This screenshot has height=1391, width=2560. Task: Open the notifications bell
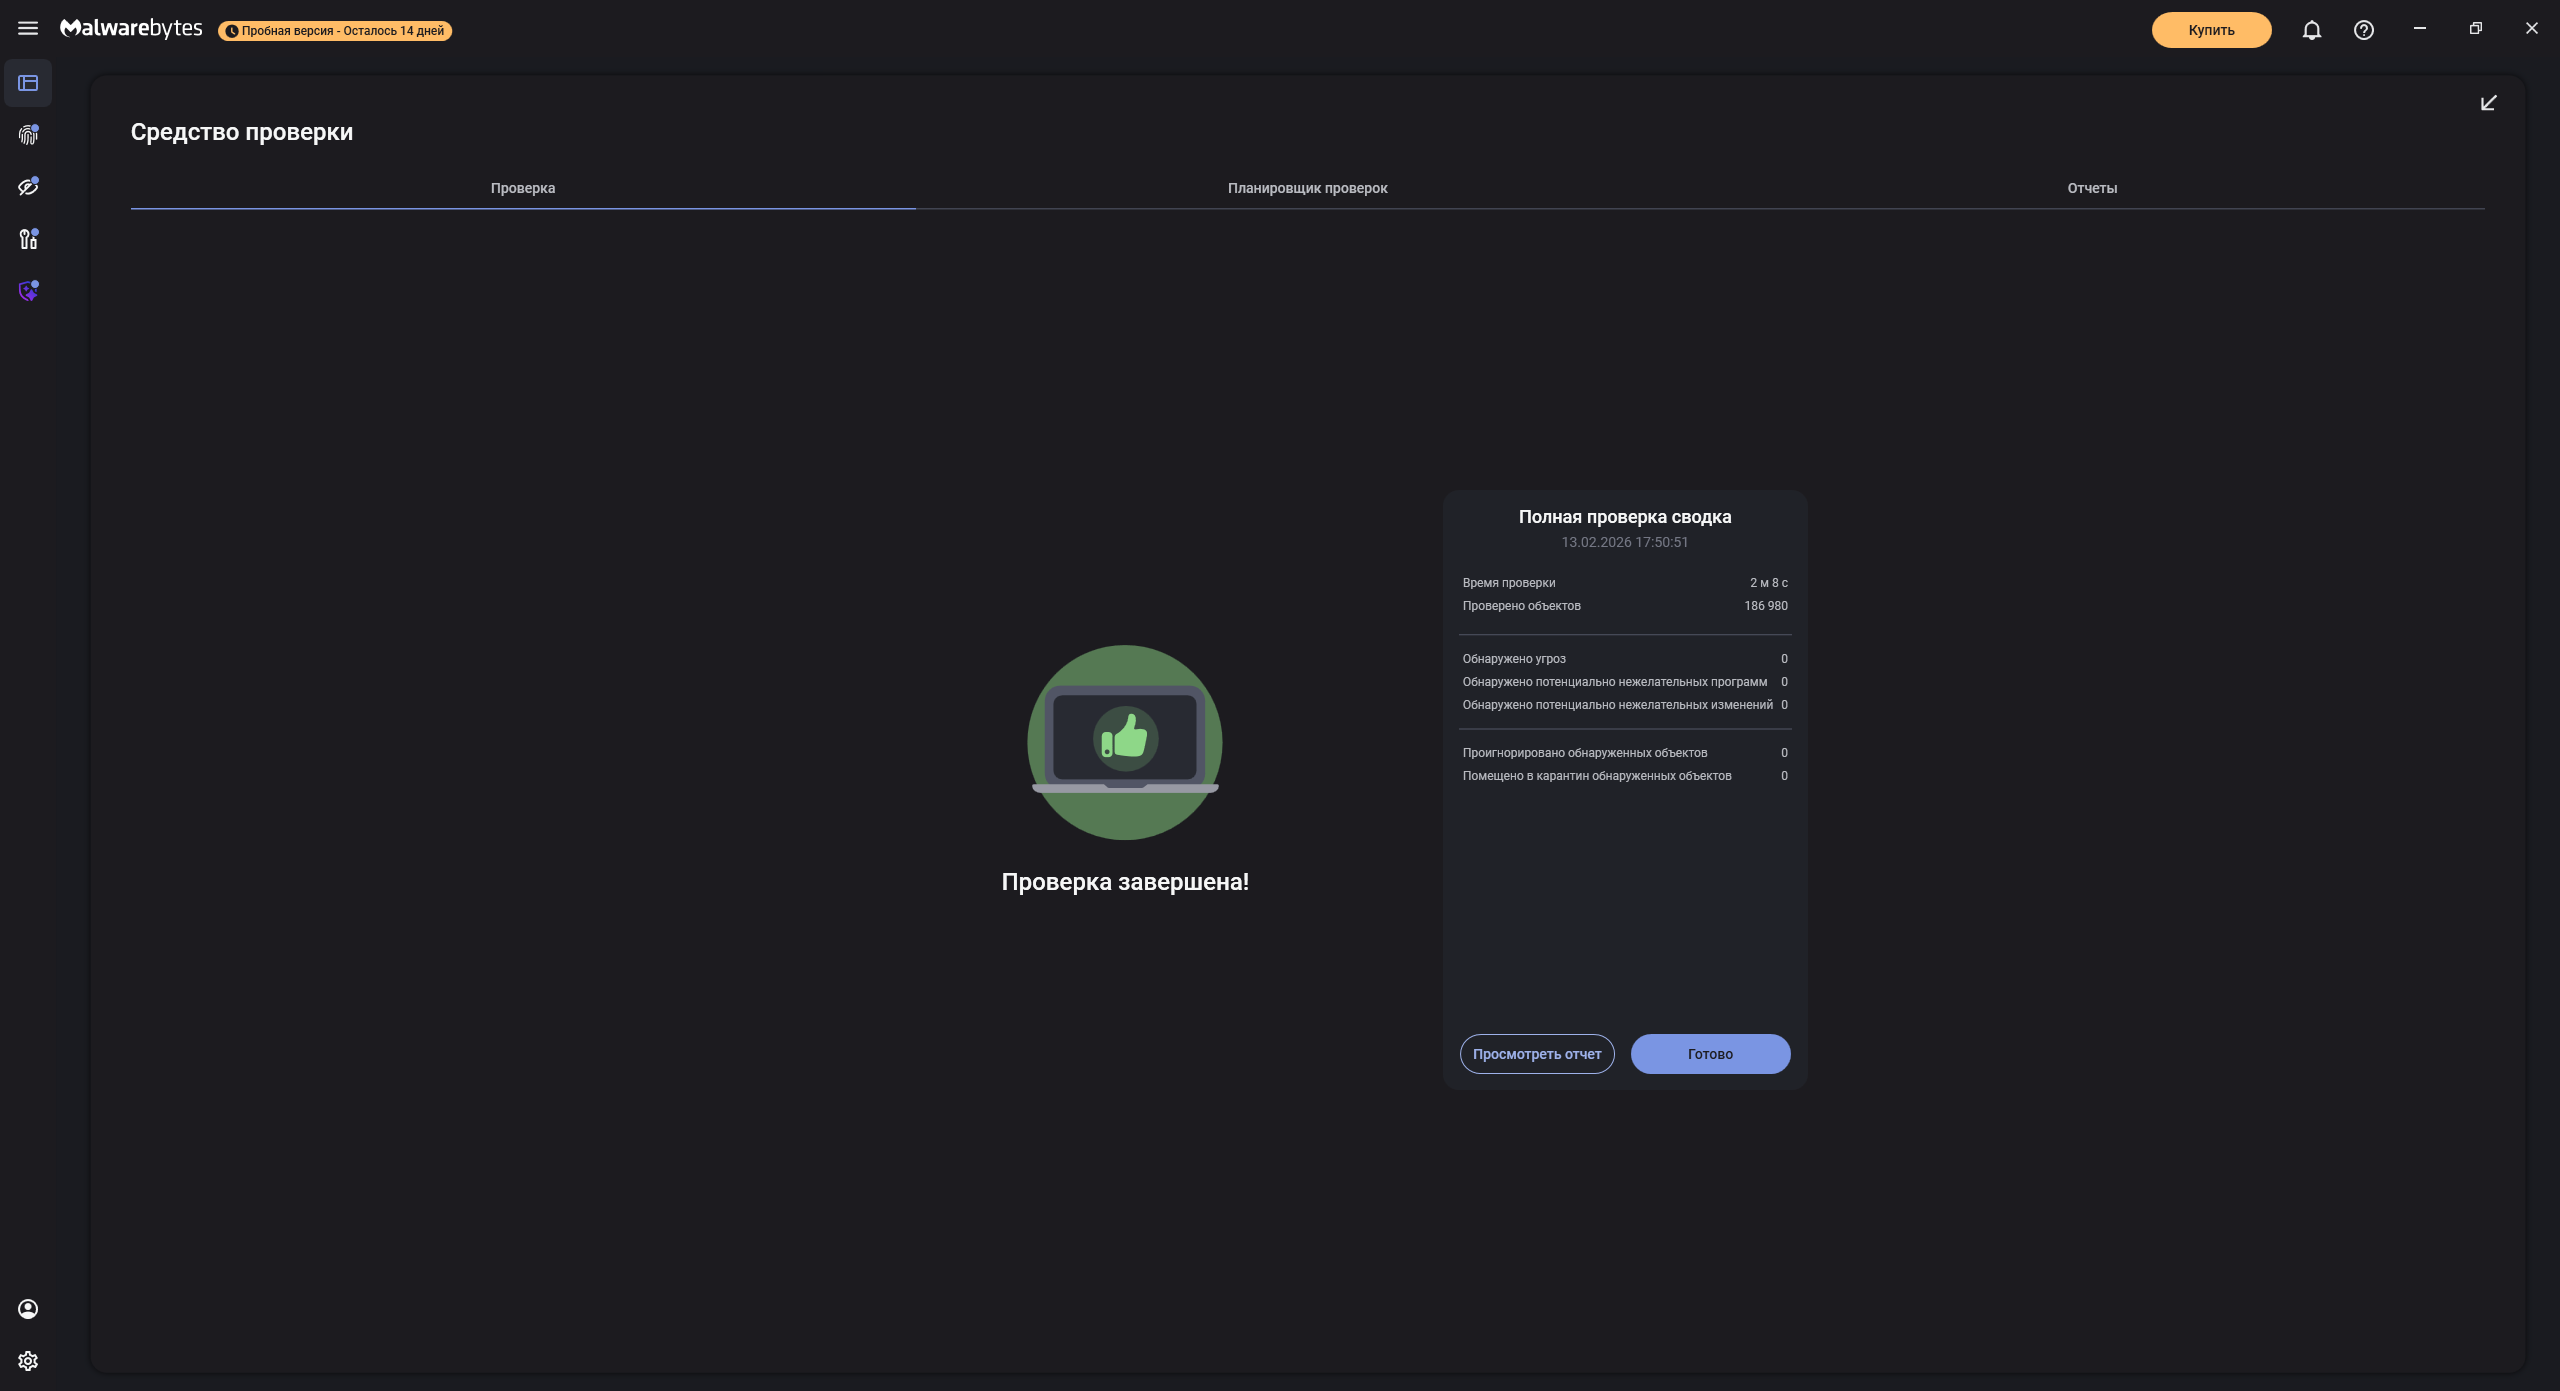pos(2311,30)
